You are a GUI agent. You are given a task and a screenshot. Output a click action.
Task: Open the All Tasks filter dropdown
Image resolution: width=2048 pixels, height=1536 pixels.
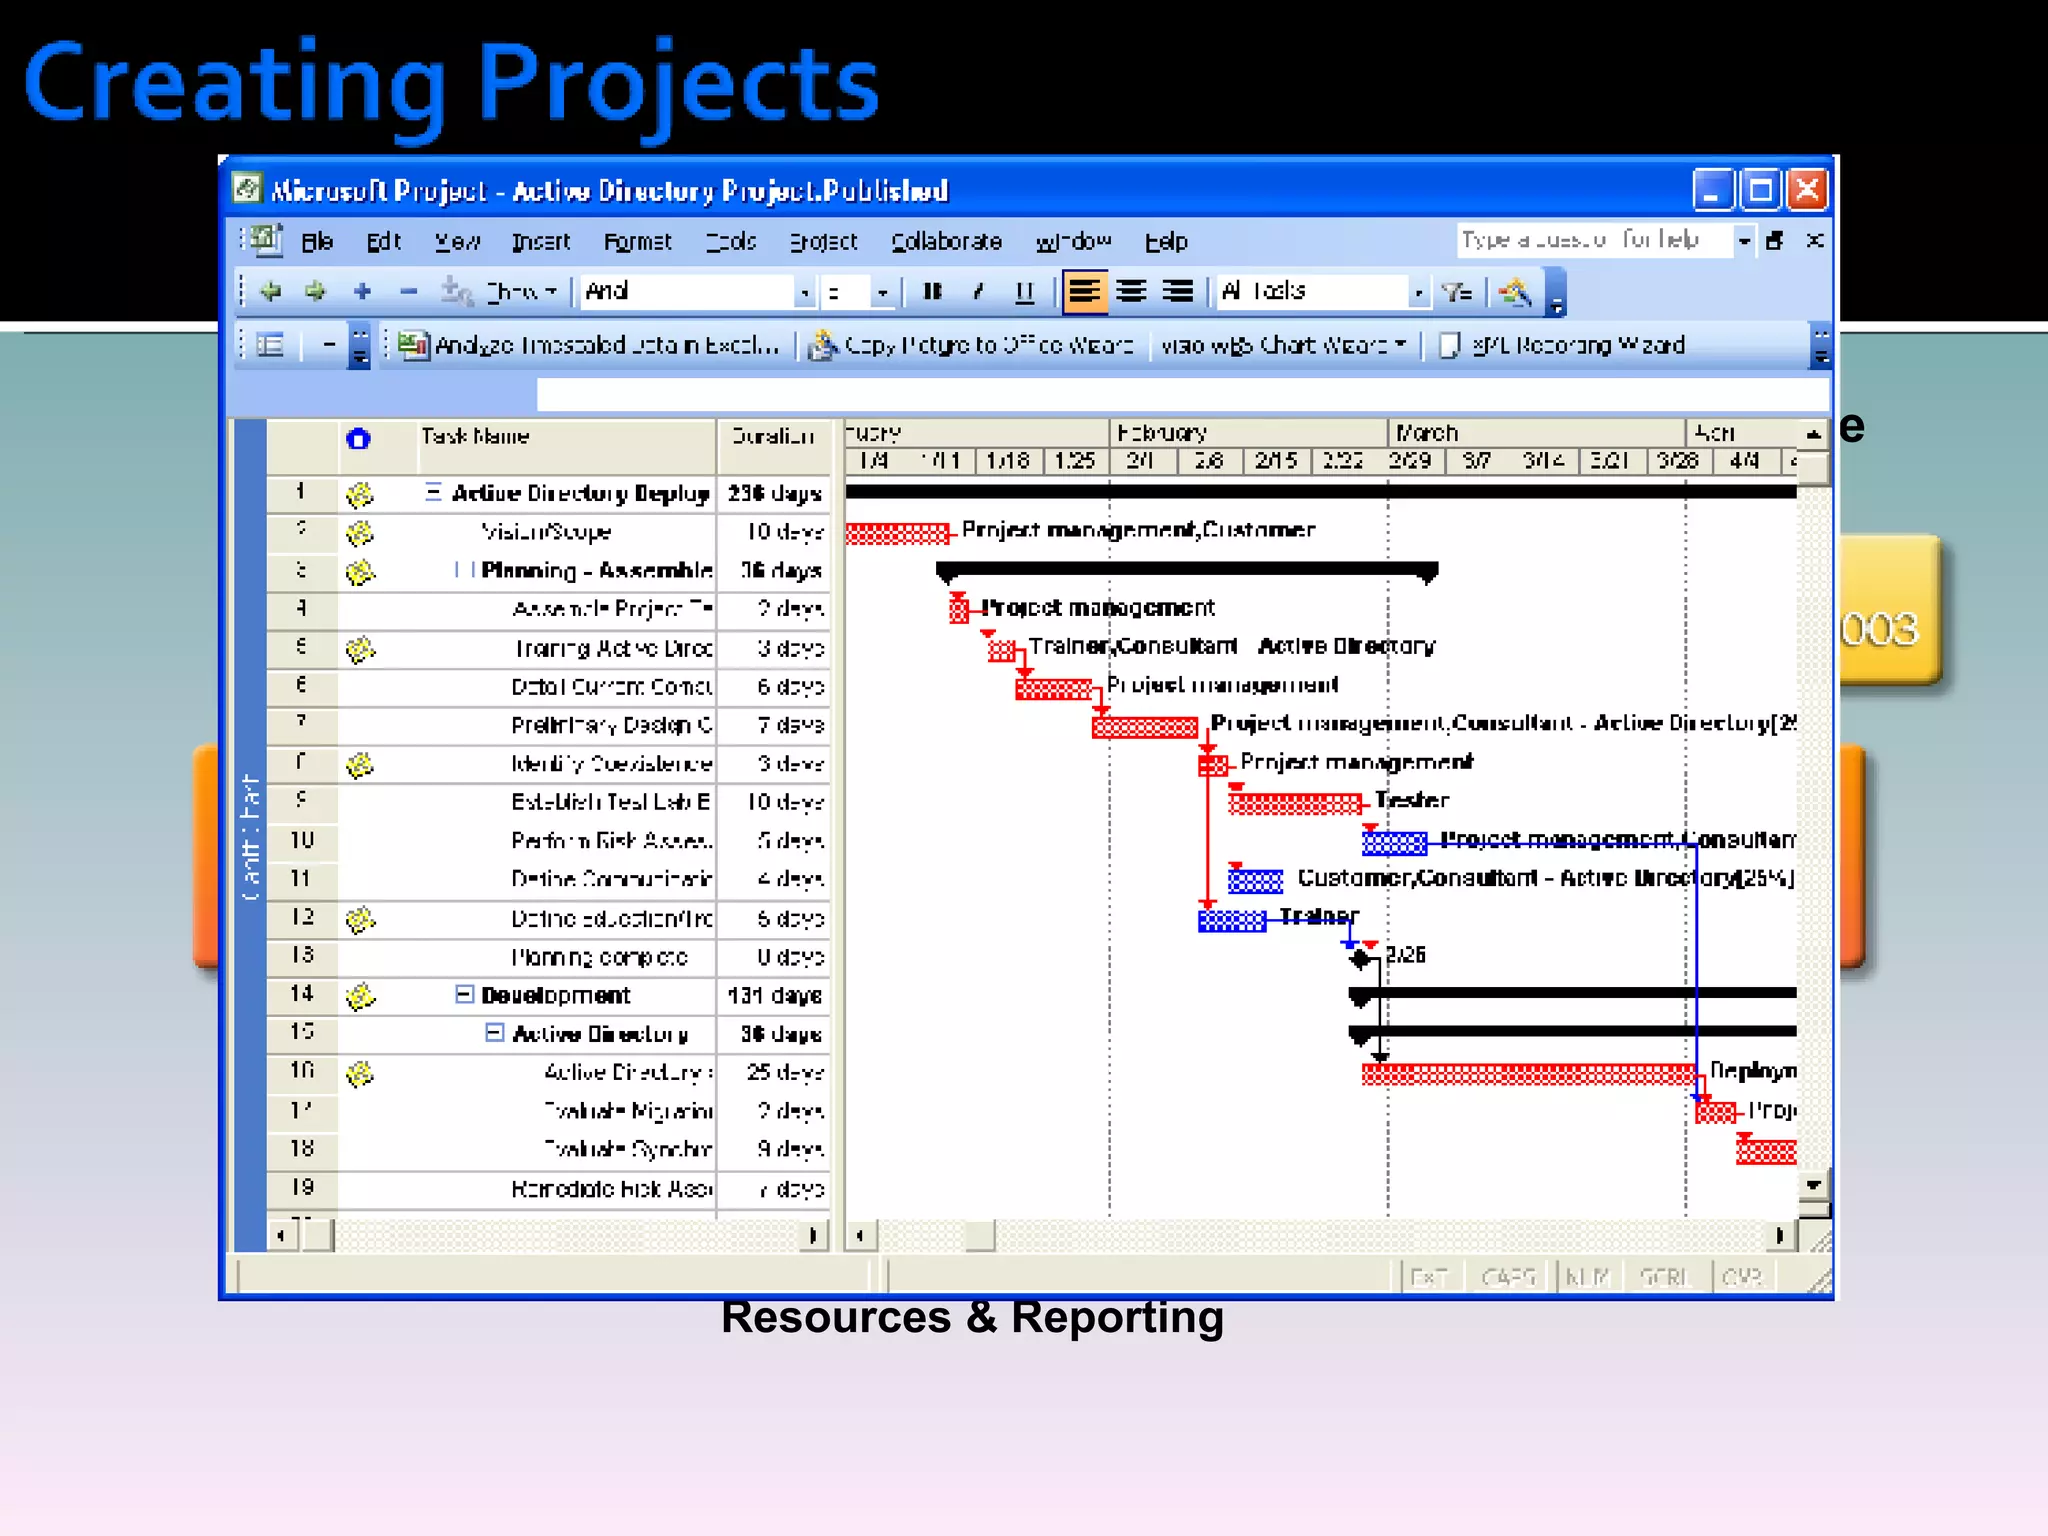(x=1417, y=293)
